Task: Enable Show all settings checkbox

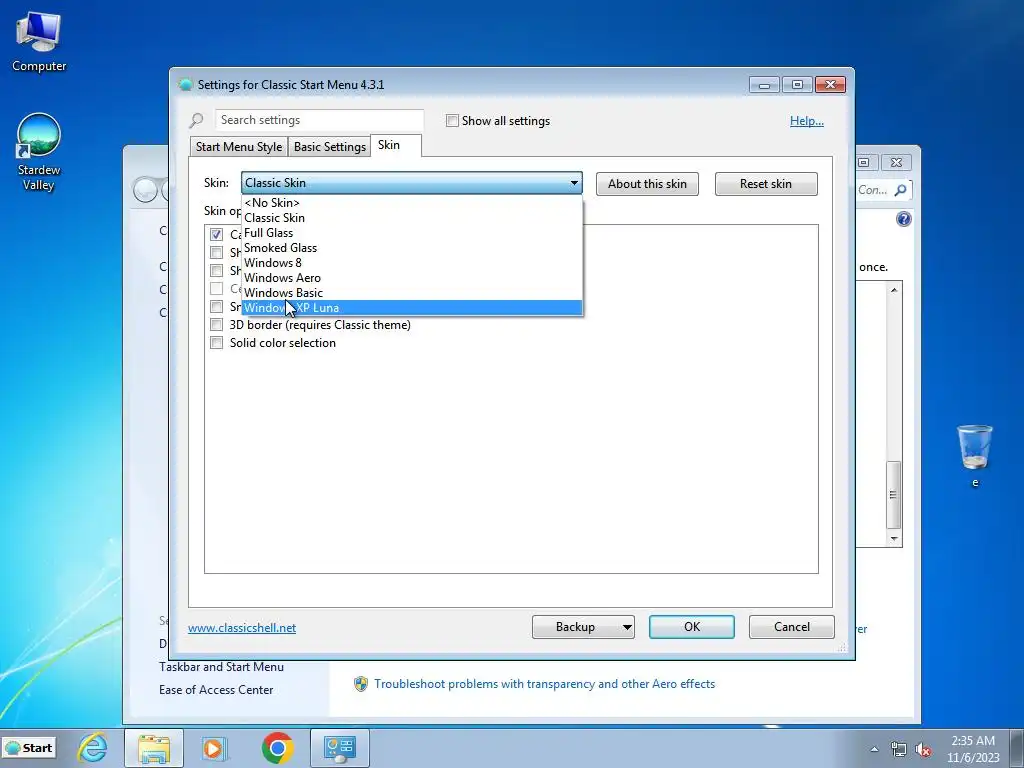Action: (x=452, y=120)
